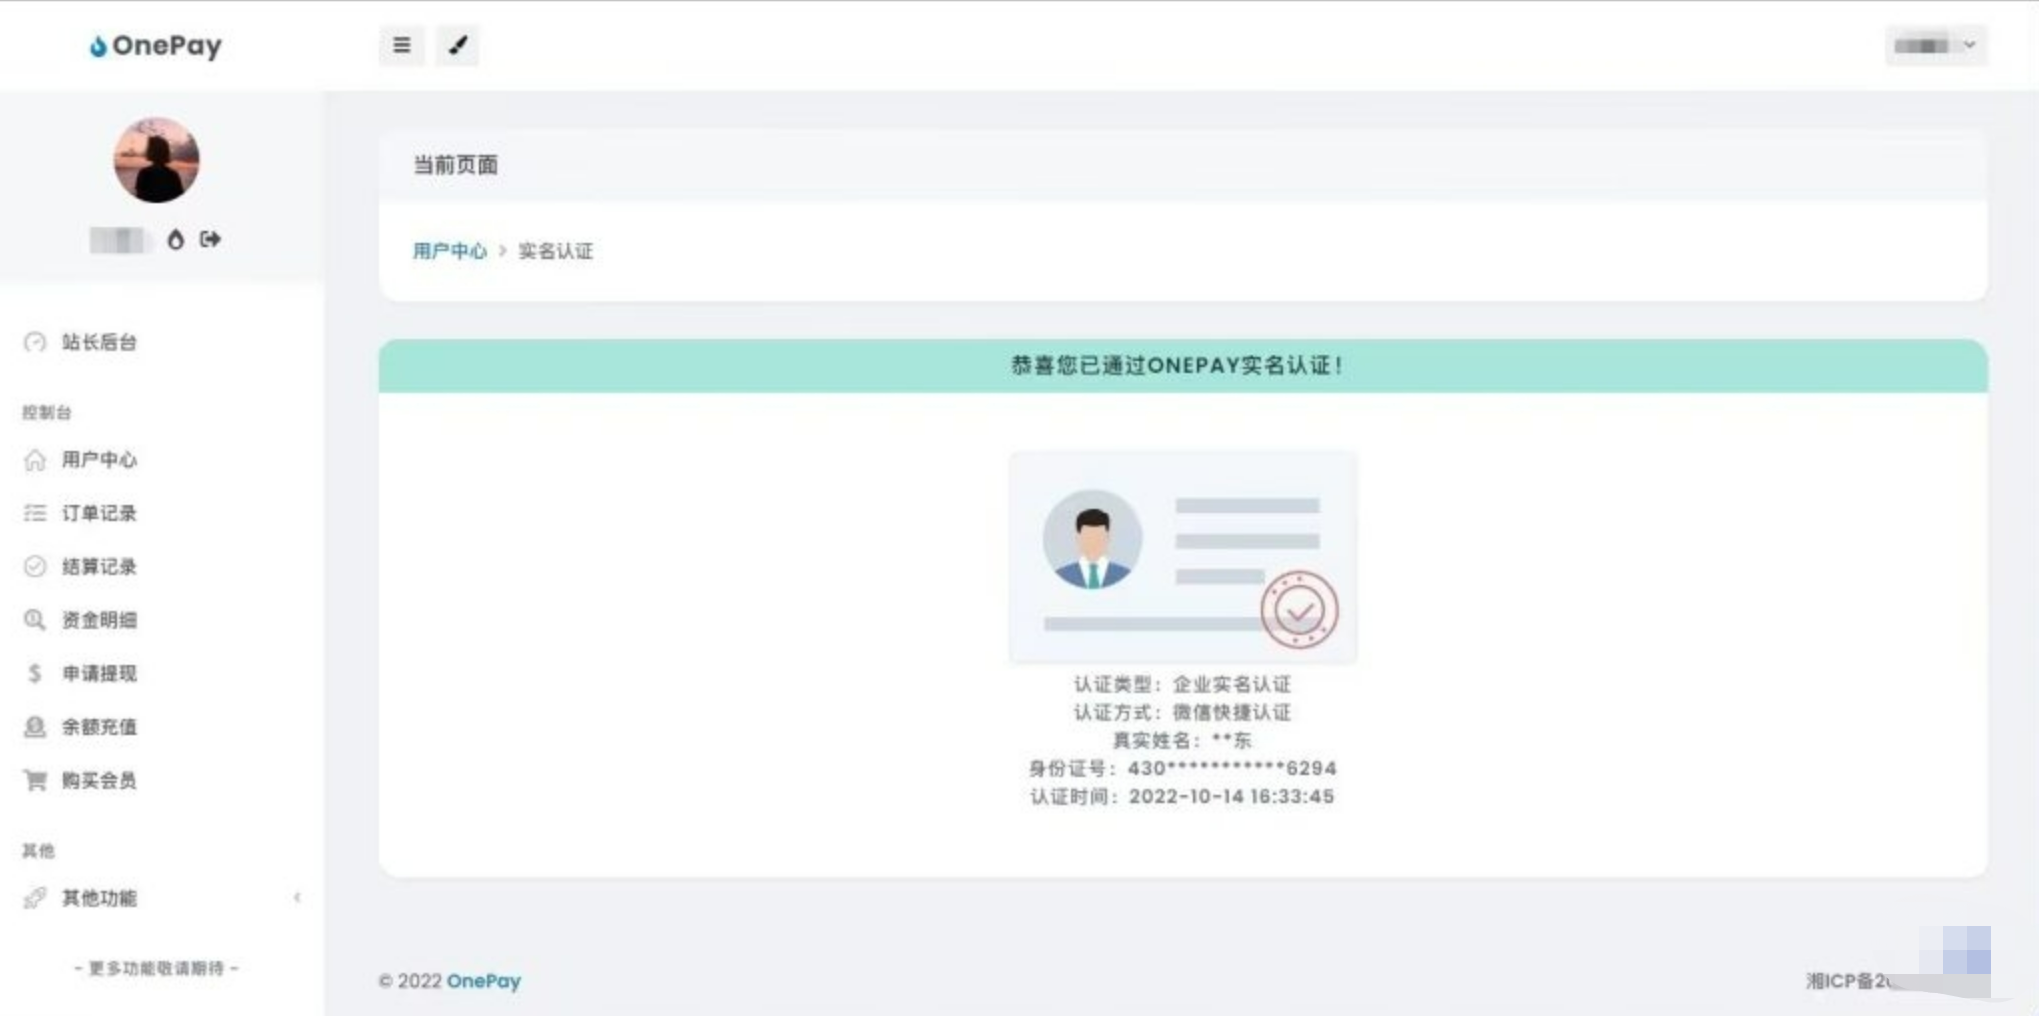The height and width of the screenshot is (1016, 2039).
Task: Click the check circle icon for 结算记录
Action: tap(35, 566)
